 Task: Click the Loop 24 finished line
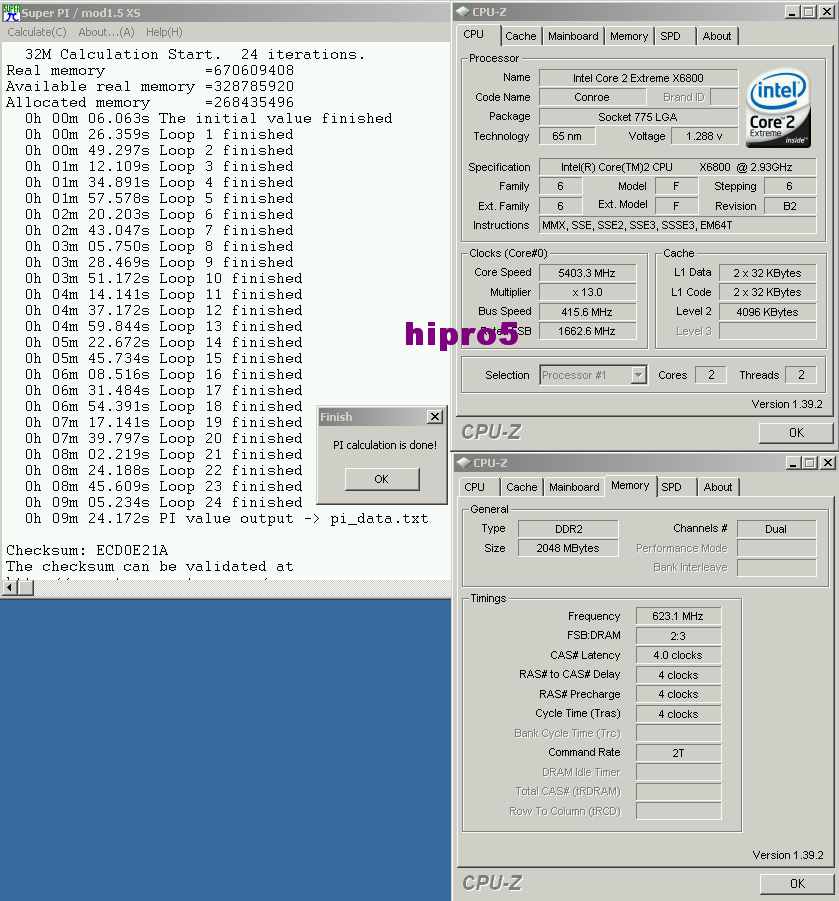pos(164,502)
